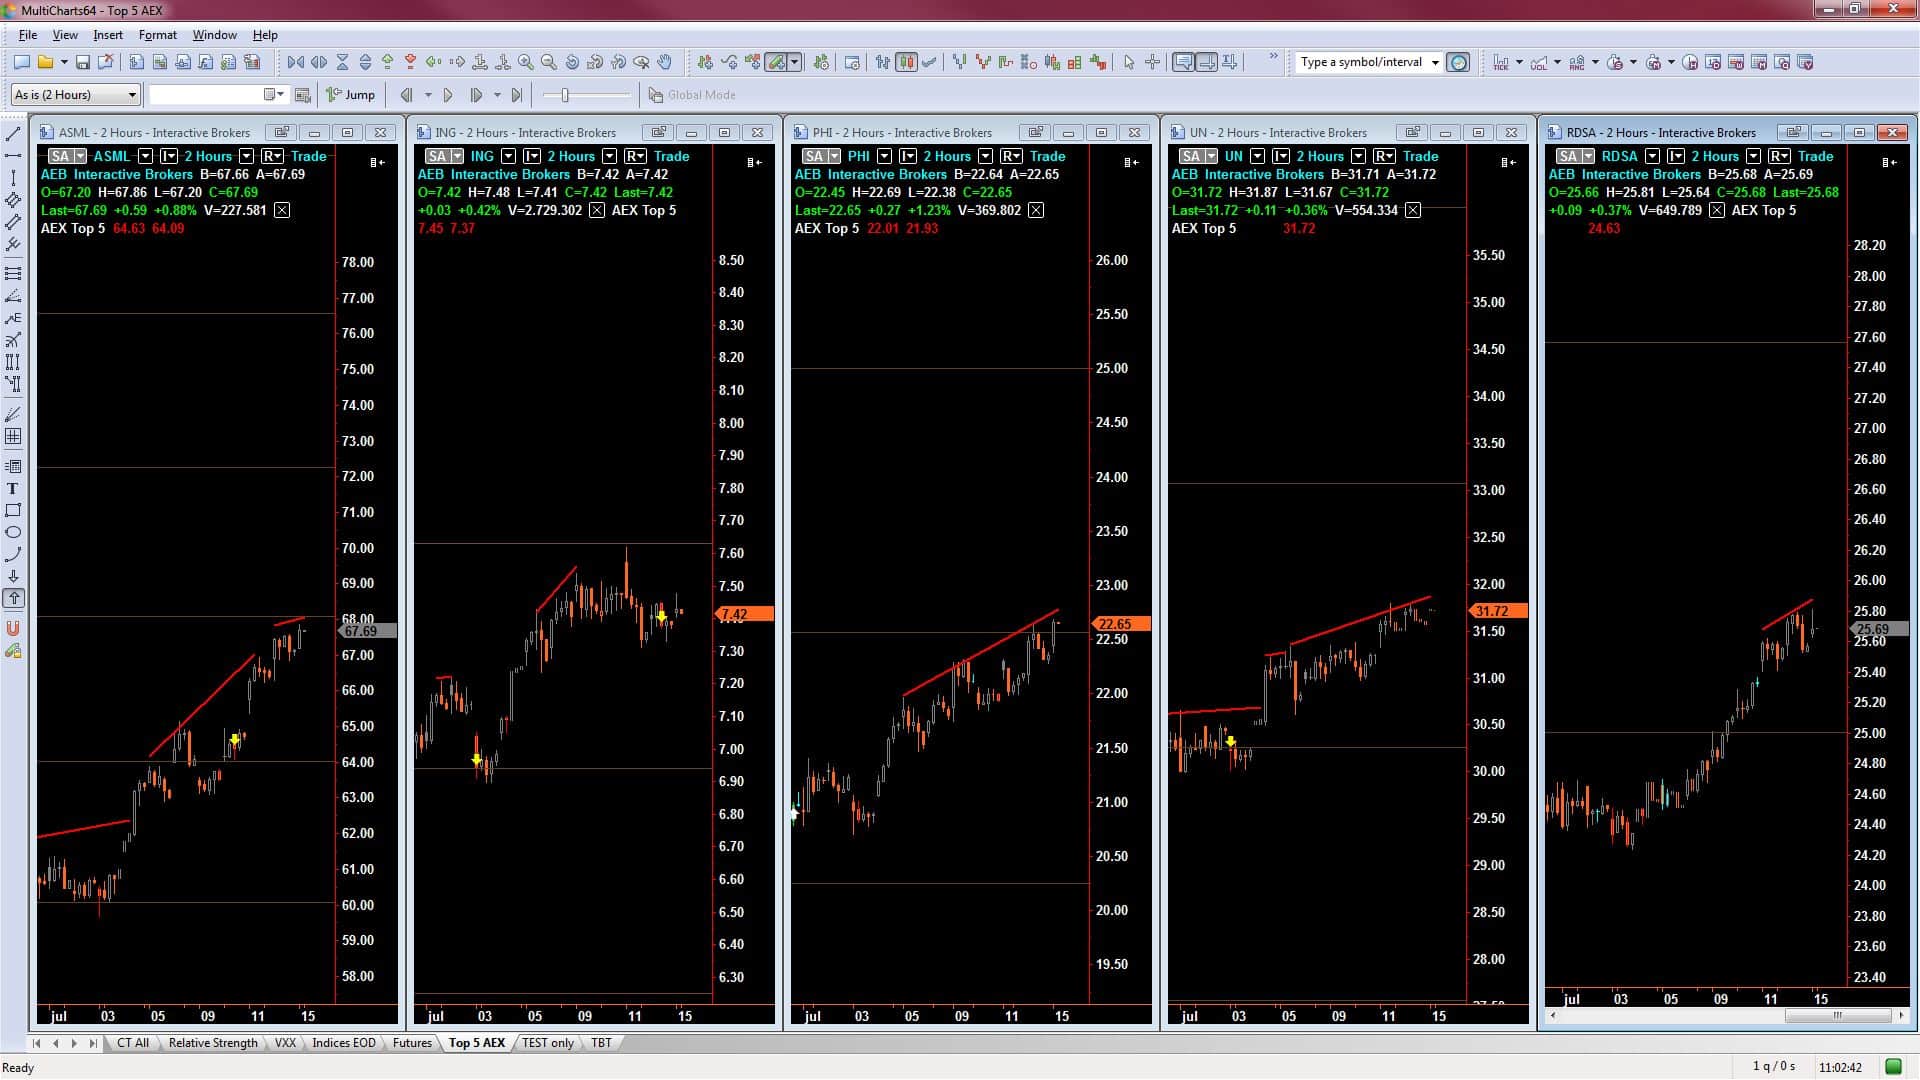Toggle the X status line box in PHI chart

[1036, 210]
